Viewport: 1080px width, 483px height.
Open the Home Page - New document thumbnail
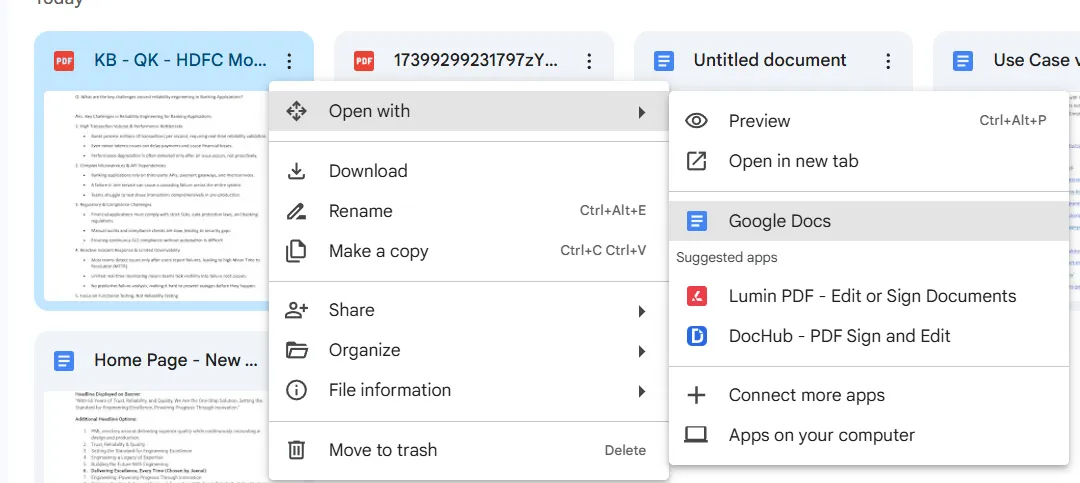click(157, 437)
